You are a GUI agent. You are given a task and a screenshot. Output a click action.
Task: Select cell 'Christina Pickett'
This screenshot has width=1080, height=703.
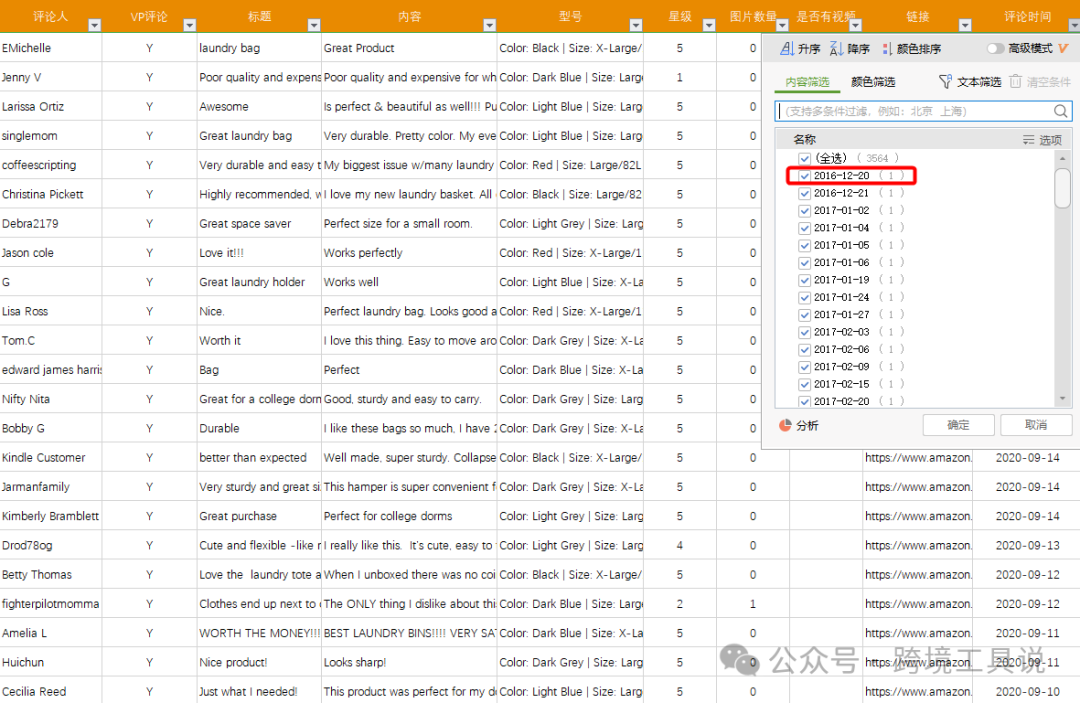pos(51,194)
